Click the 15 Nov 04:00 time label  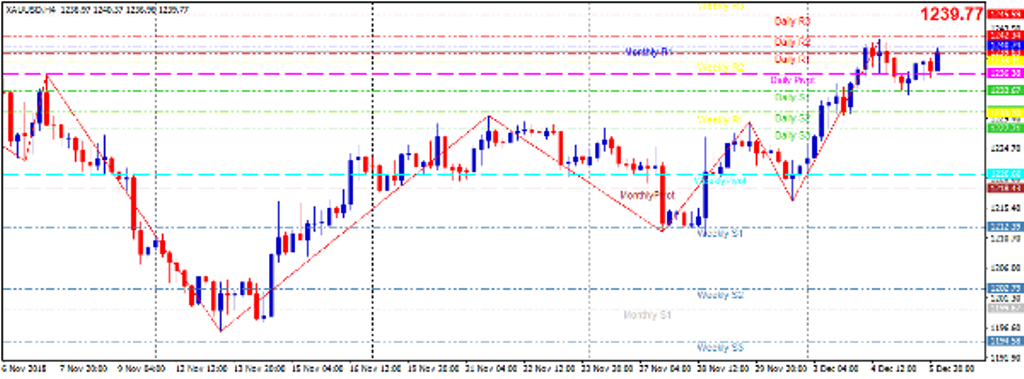[x=316, y=368]
